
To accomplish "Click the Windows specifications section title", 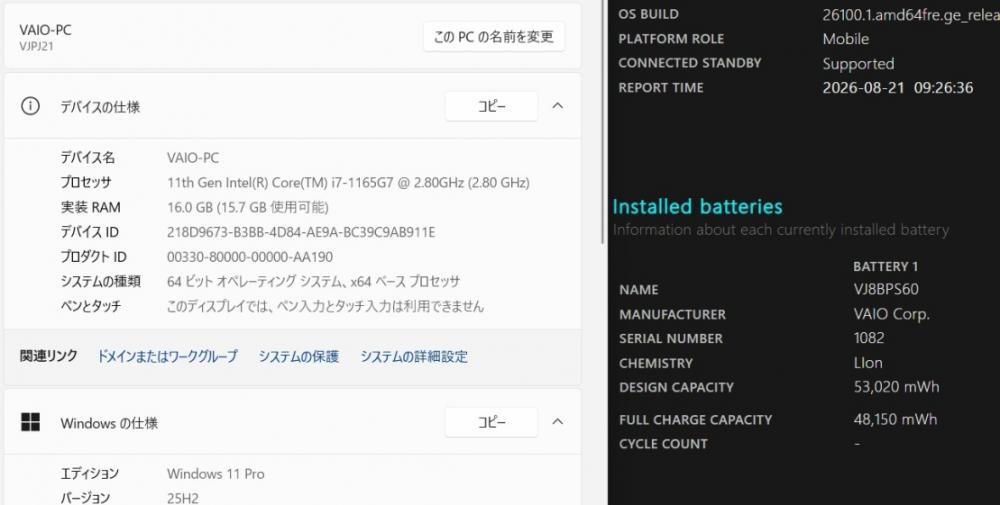I will [109, 423].
